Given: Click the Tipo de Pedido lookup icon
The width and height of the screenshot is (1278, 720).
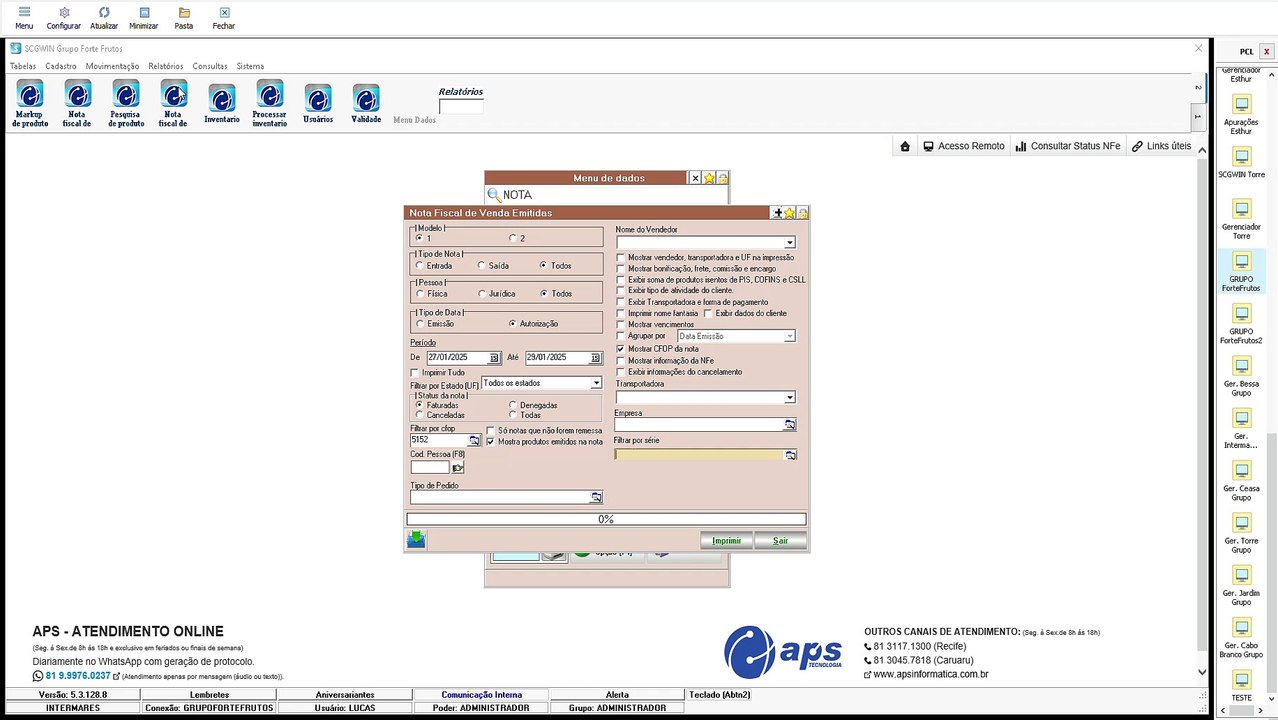Looking at the screenshot, I should 596,497.
